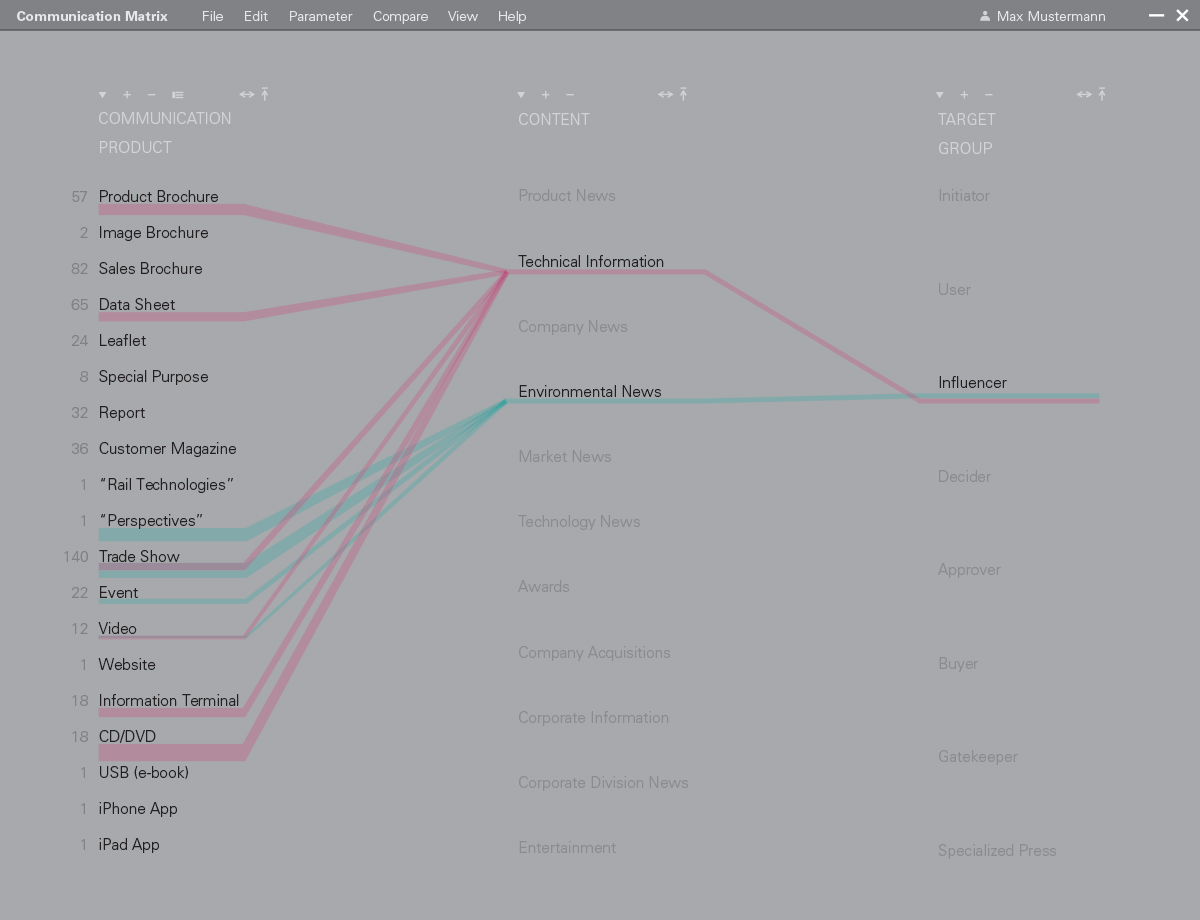Select "Environmental News" content item

click(x=590, y=392)
